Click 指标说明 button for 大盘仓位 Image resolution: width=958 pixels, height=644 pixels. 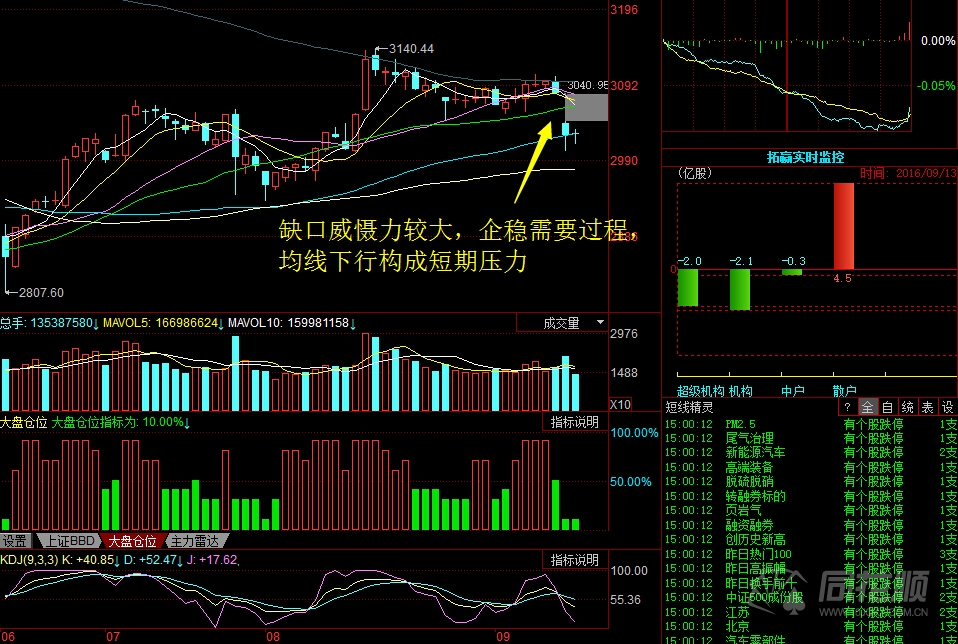(574, 422)
